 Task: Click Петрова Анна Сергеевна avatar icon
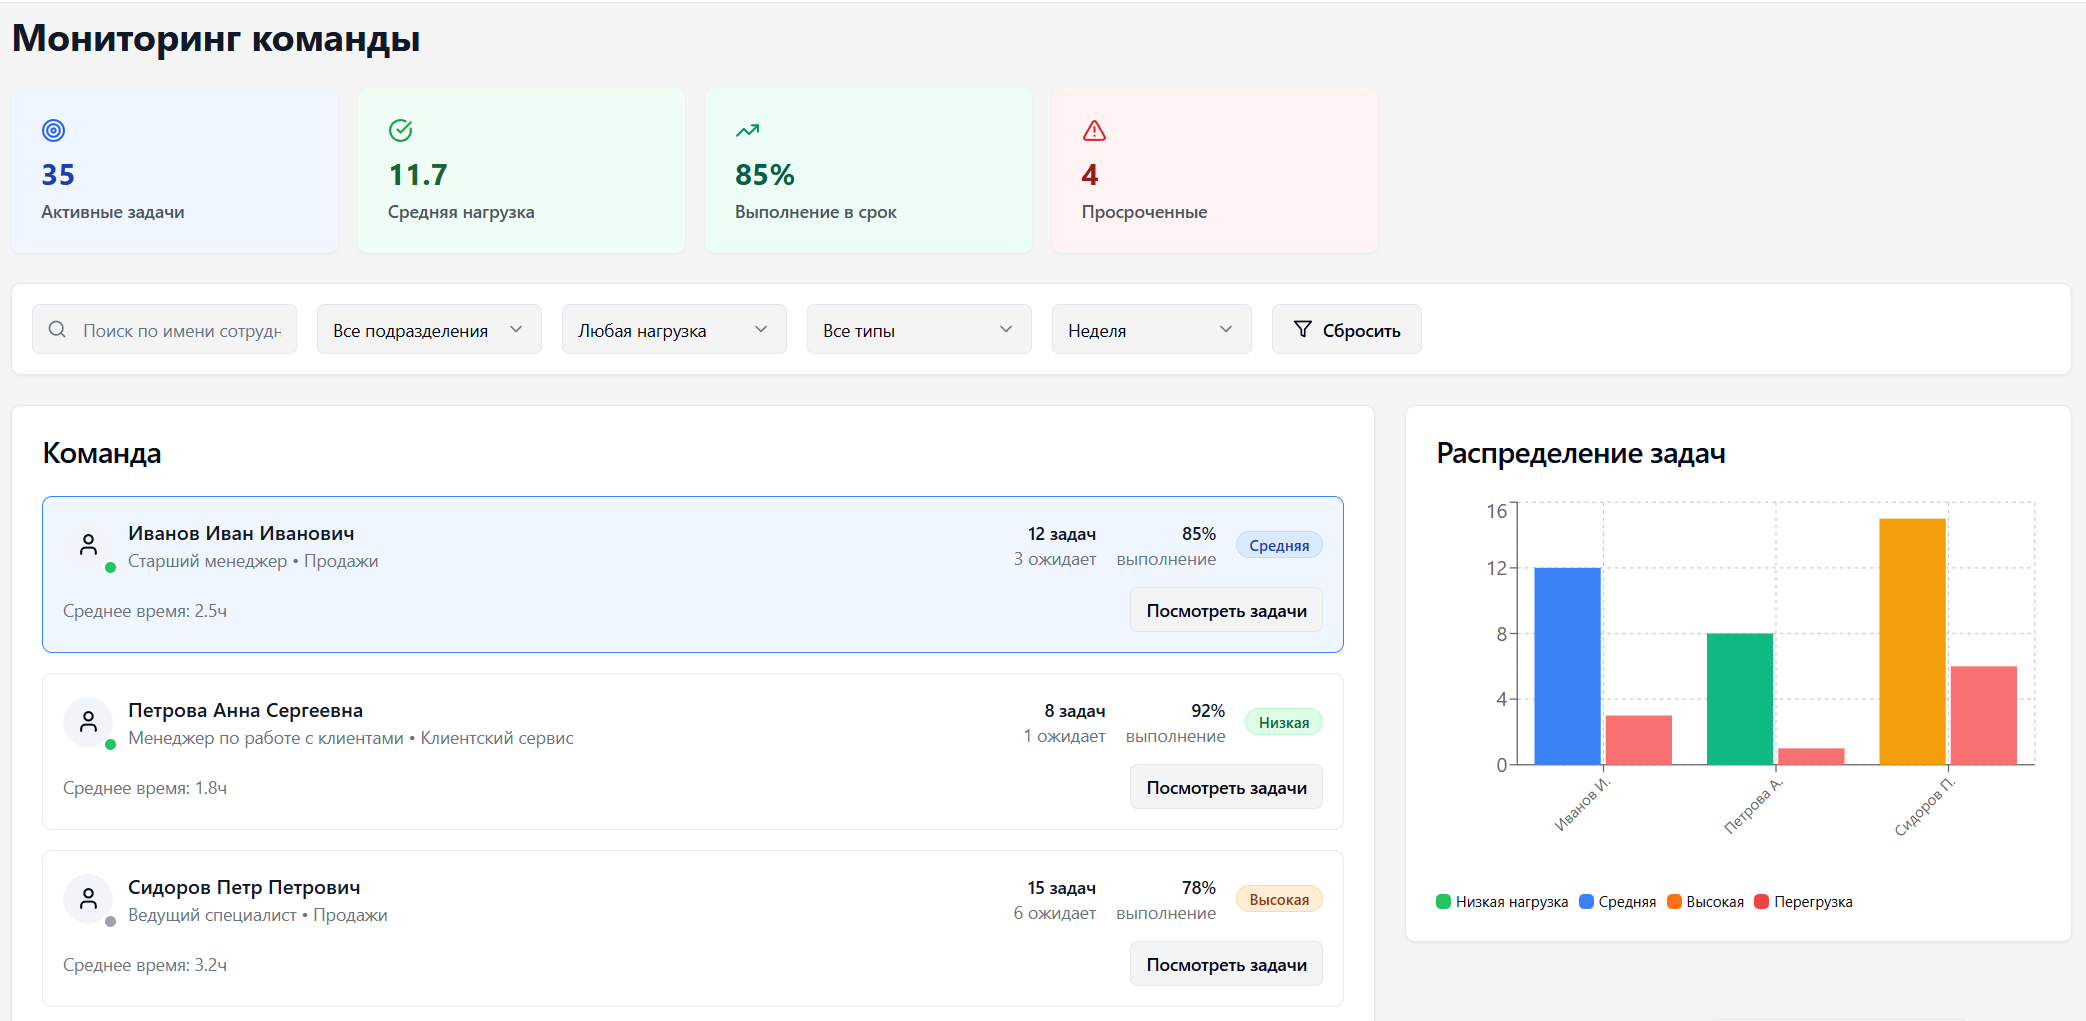tap(88, 722)
